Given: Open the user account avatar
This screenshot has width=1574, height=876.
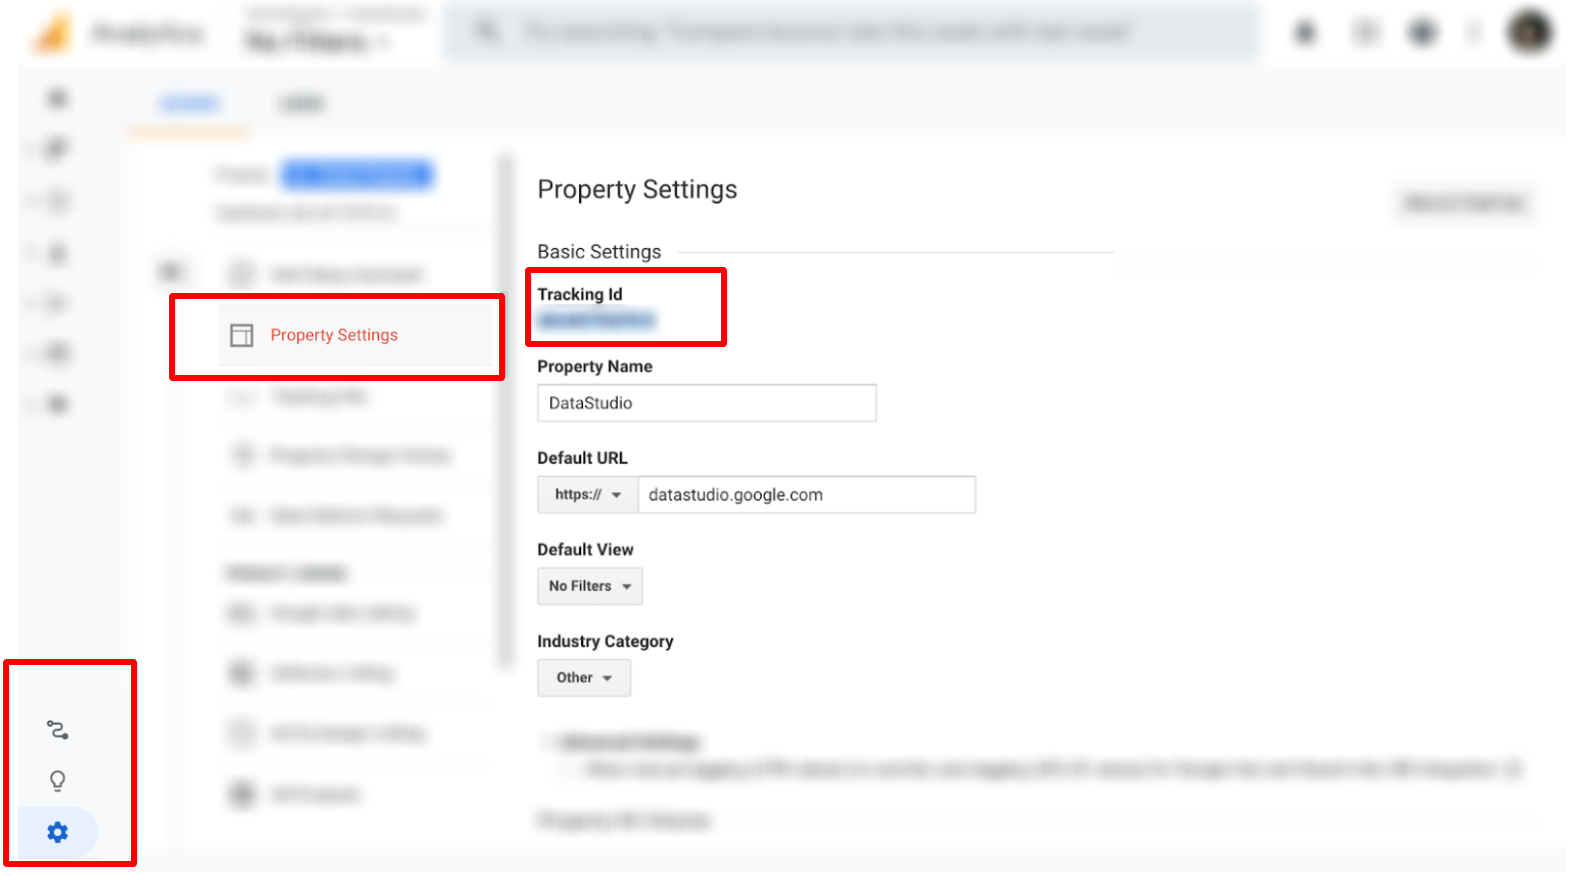Looking at the screenshot, I should (x=1529, y=33).
